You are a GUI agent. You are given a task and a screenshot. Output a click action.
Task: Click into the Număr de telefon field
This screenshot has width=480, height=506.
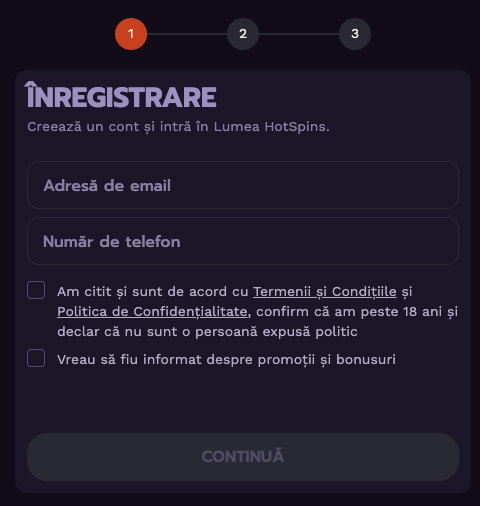243,241
